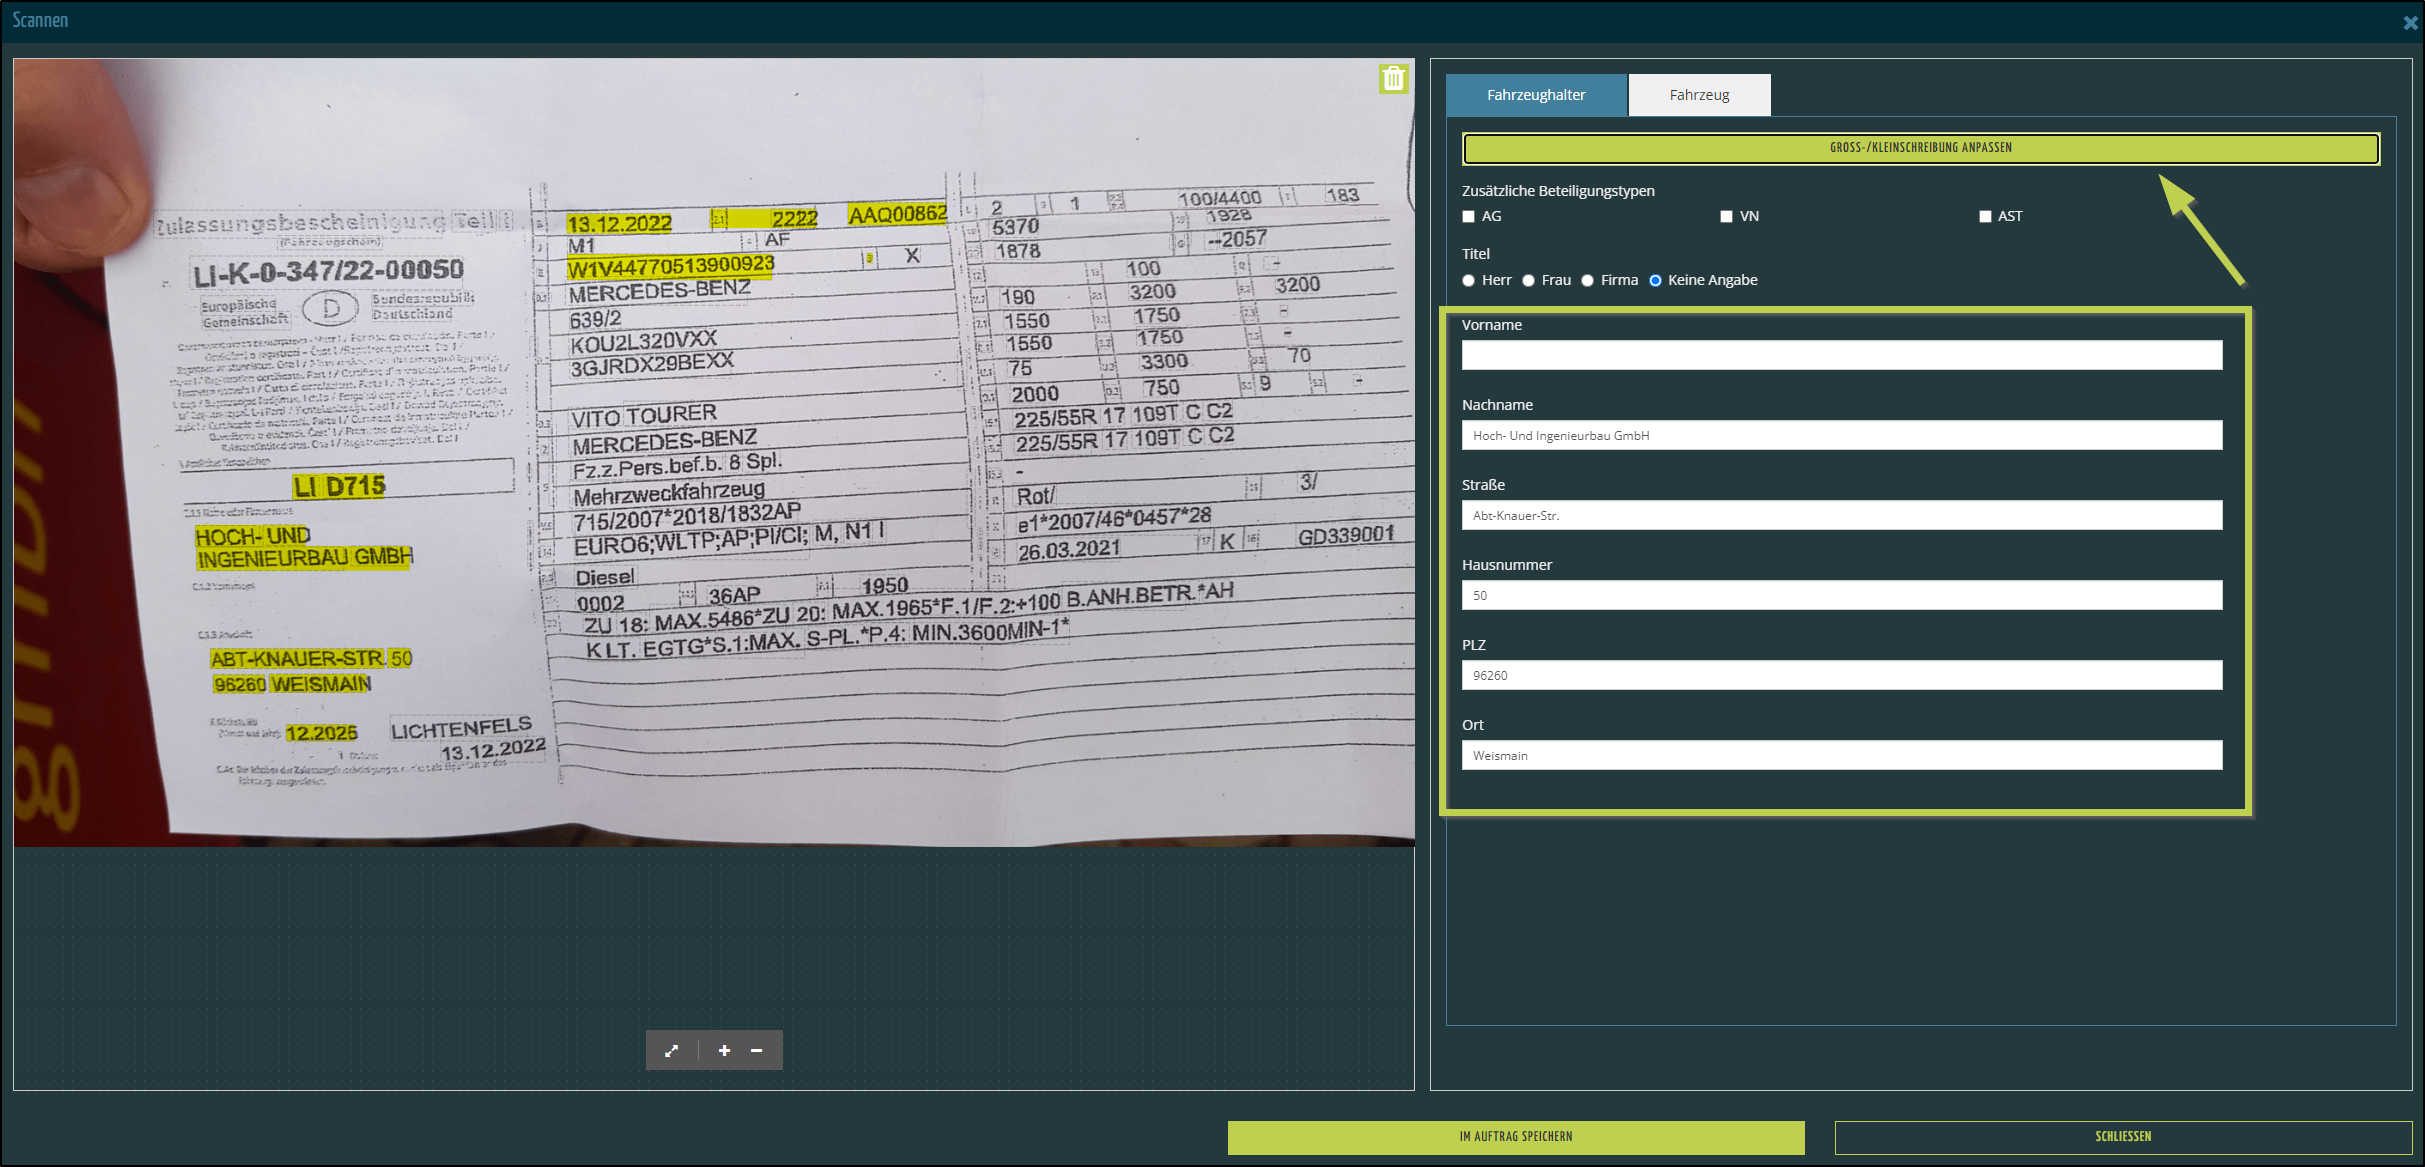This screenshot has height=1167, width=2425.
Task: Zoom out of scanned document
Action: 757,1050
